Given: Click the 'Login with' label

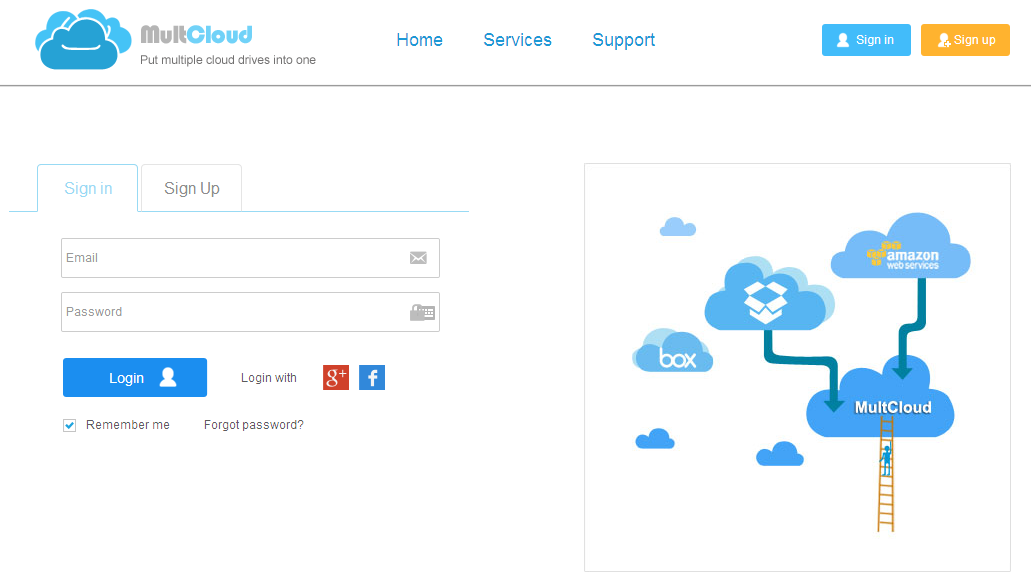Looking at the screenshot, I should coord(269,378).
